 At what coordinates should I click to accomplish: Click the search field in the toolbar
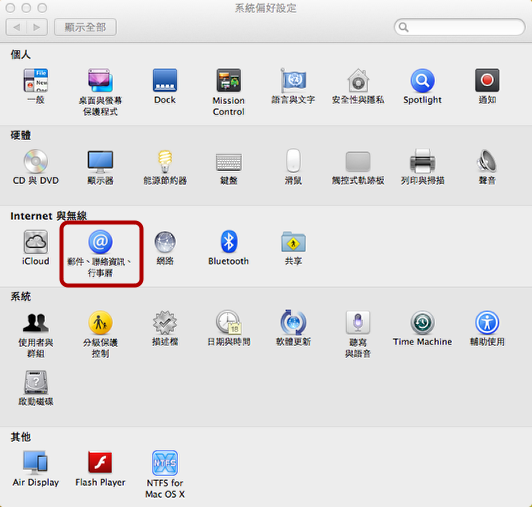[x=460, y=27]
